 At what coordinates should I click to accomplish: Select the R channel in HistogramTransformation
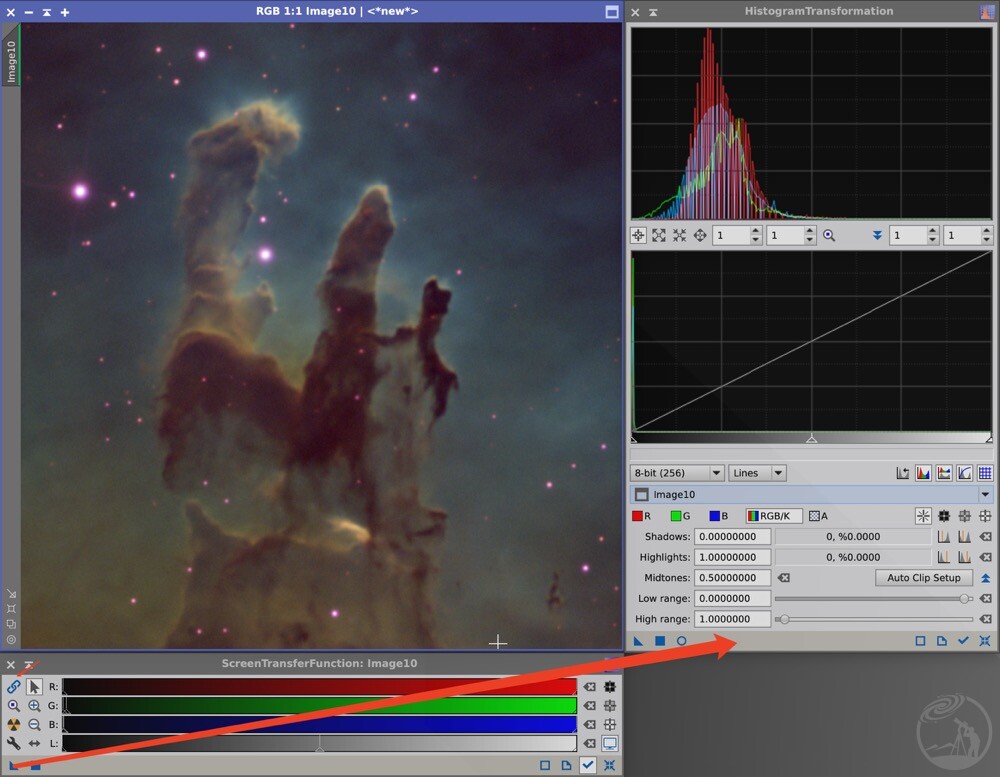point(642,516)
